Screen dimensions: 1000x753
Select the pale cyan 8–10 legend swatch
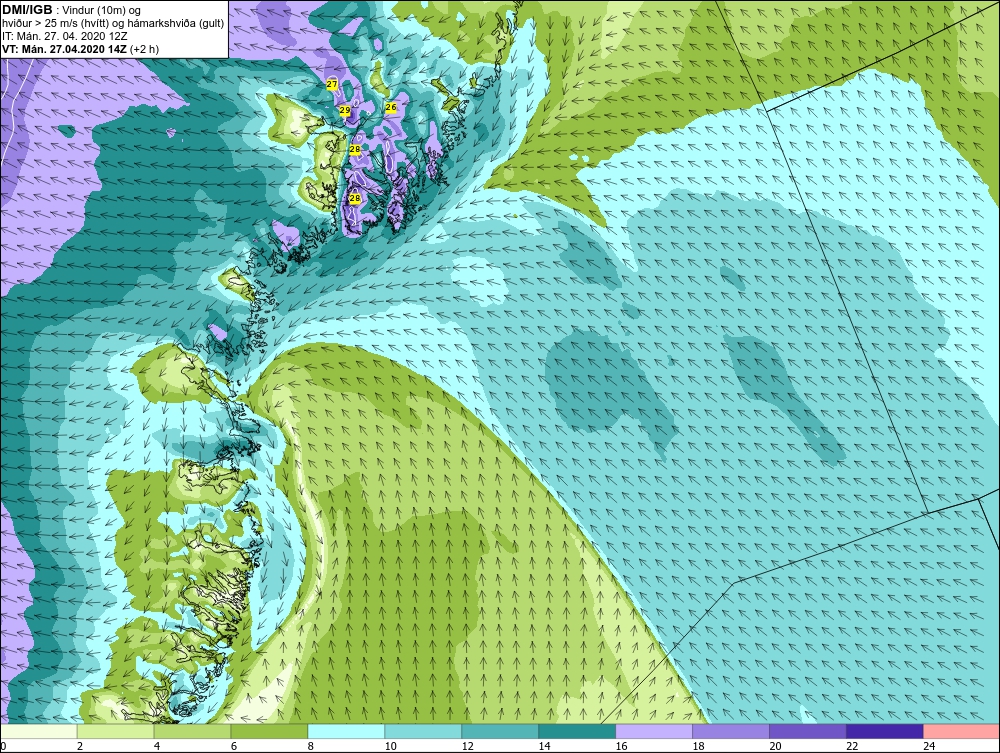click(x=346, y=731)
